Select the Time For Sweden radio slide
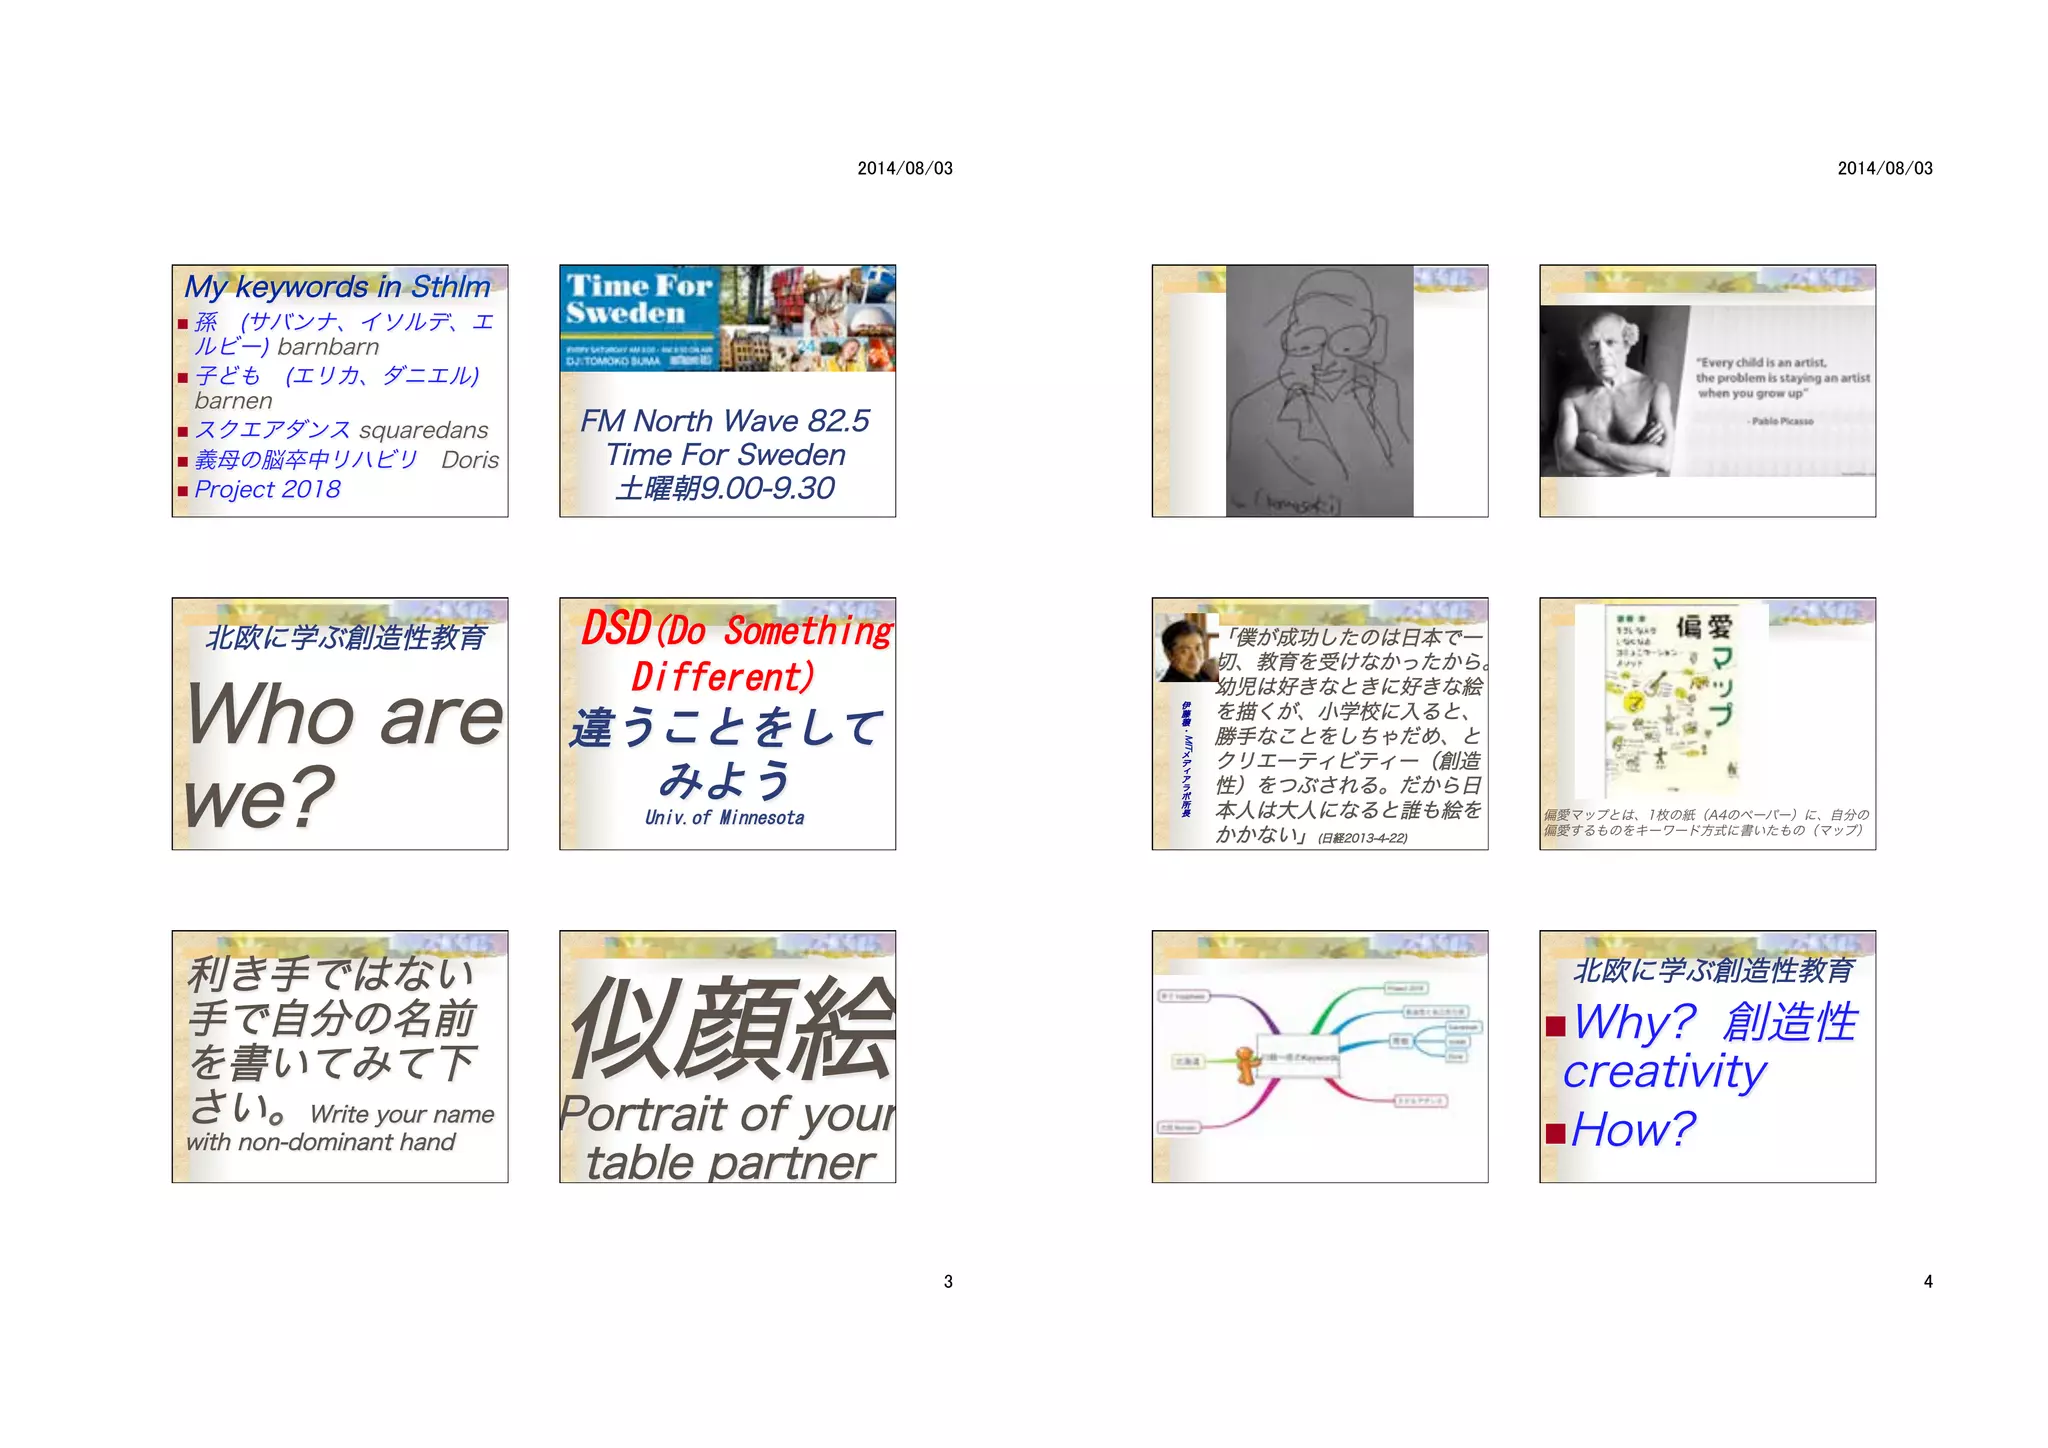This screenshot has height=1448, width=2048. pyautogui.click(x=727, y=440)
